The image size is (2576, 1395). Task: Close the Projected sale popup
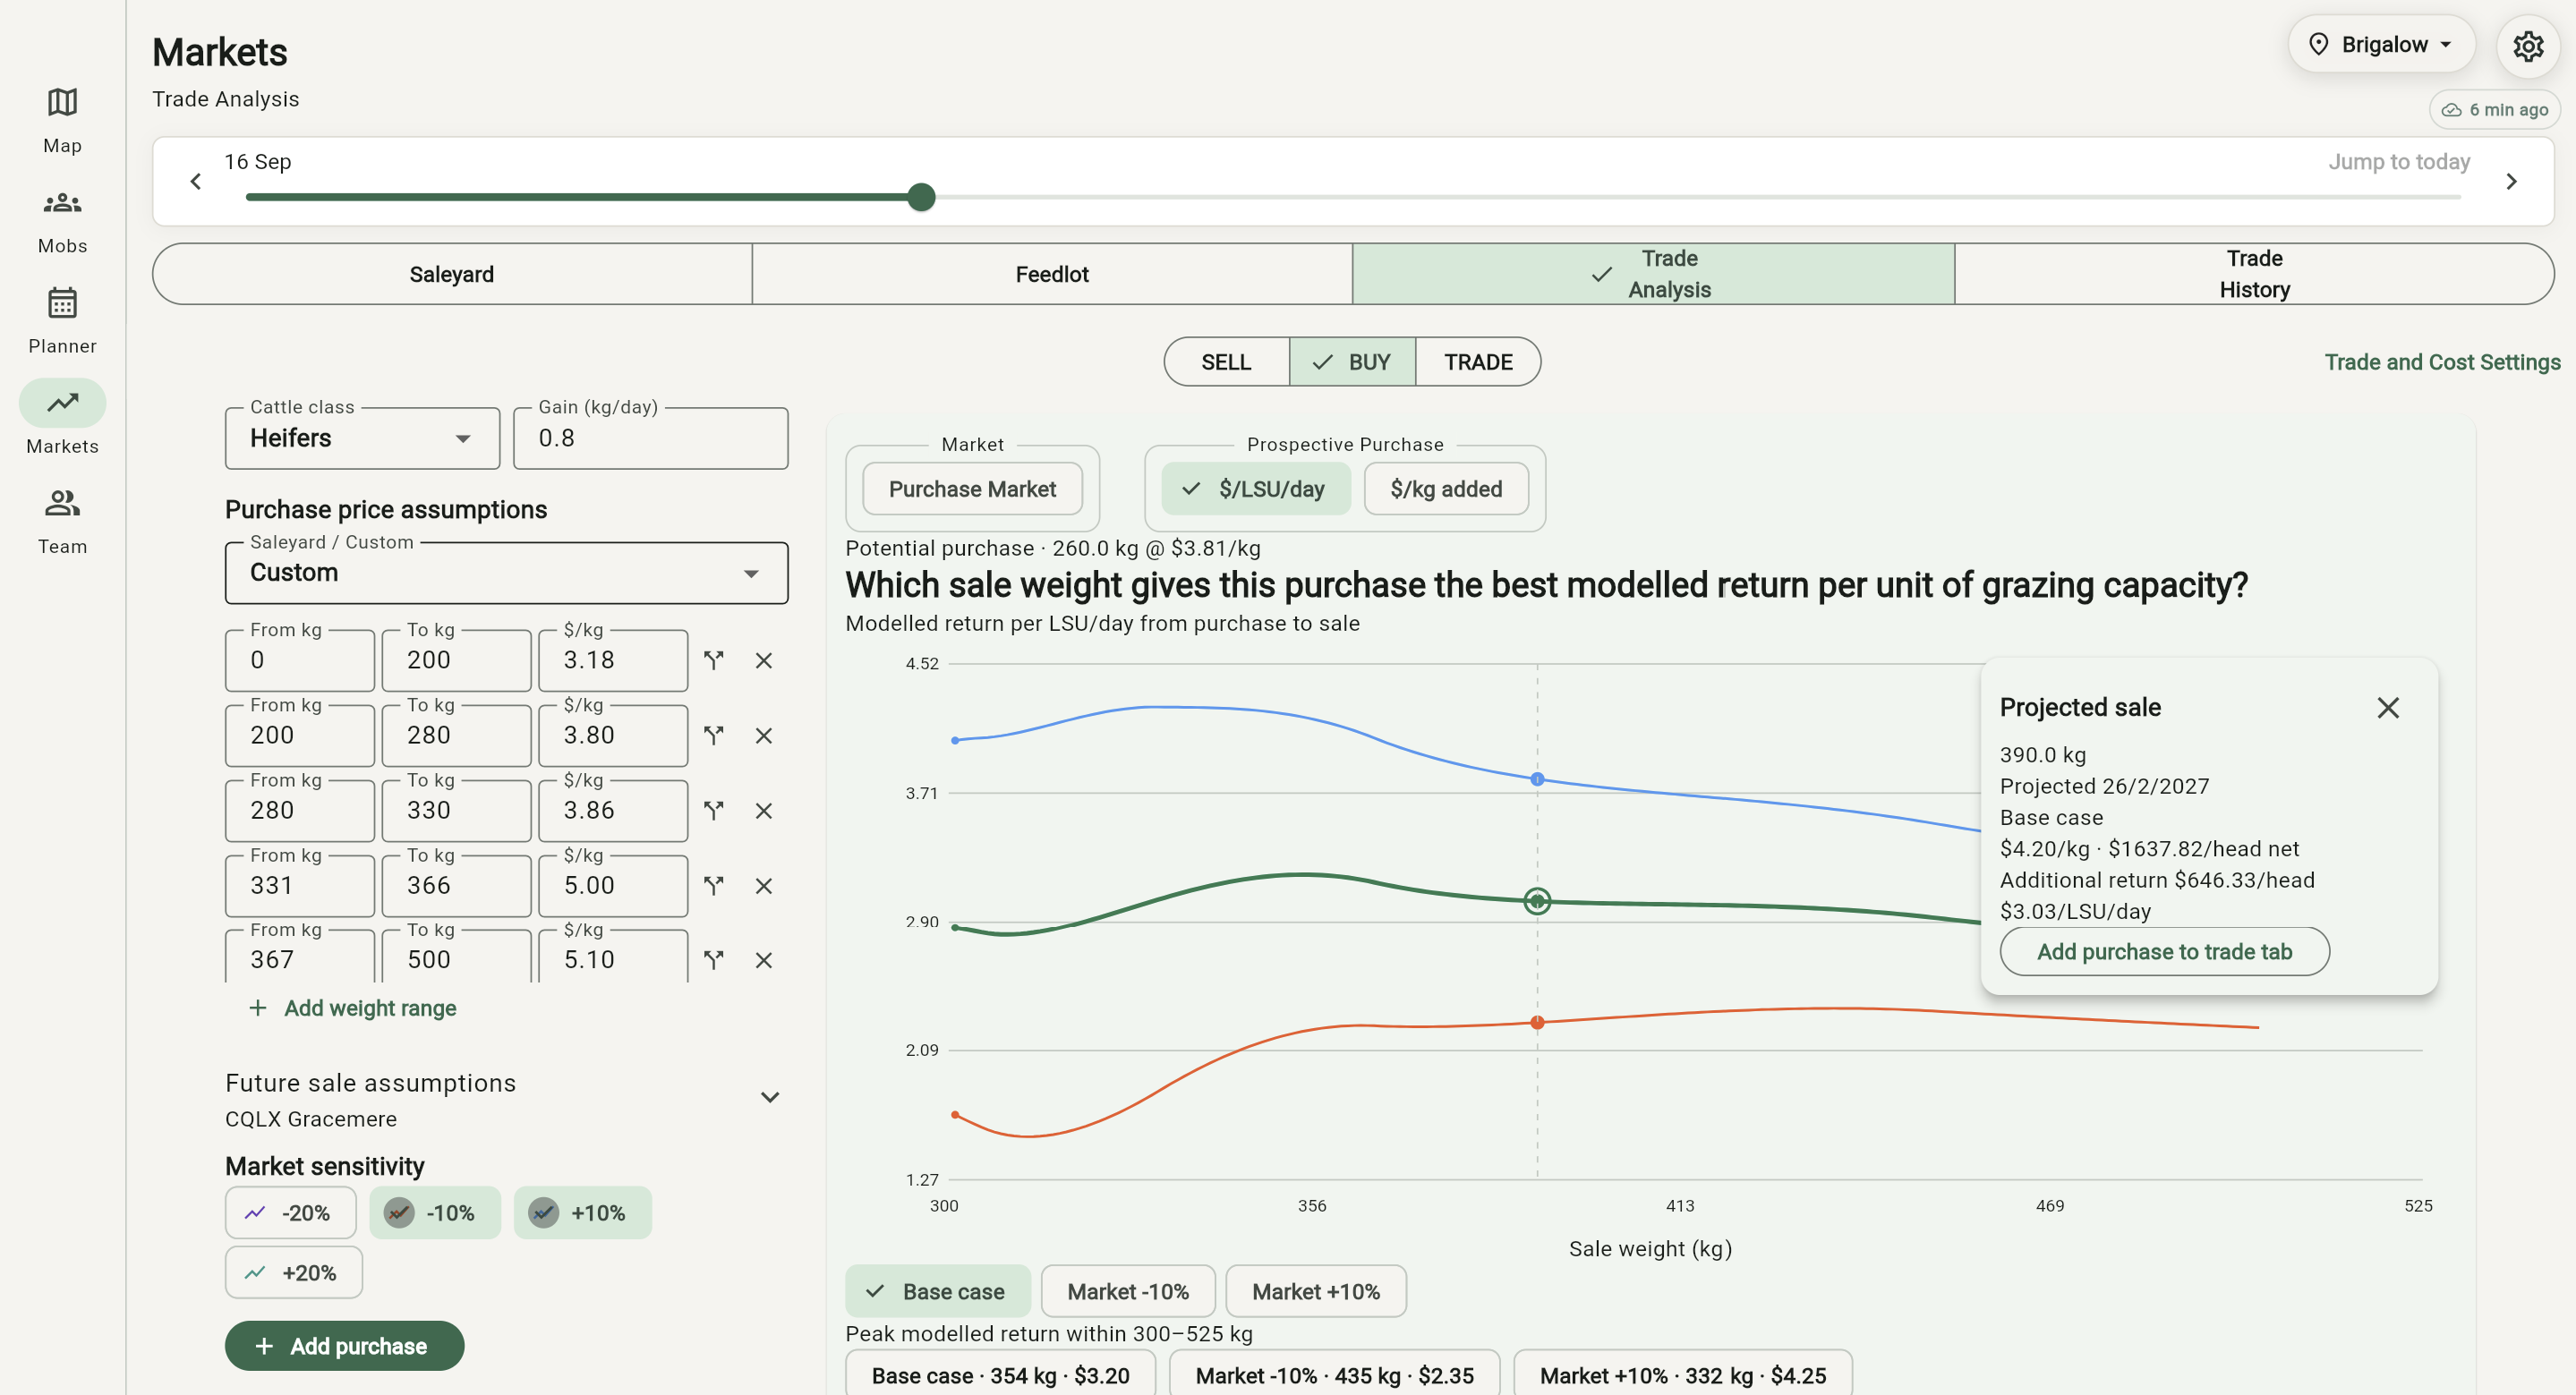(2387, 708)
